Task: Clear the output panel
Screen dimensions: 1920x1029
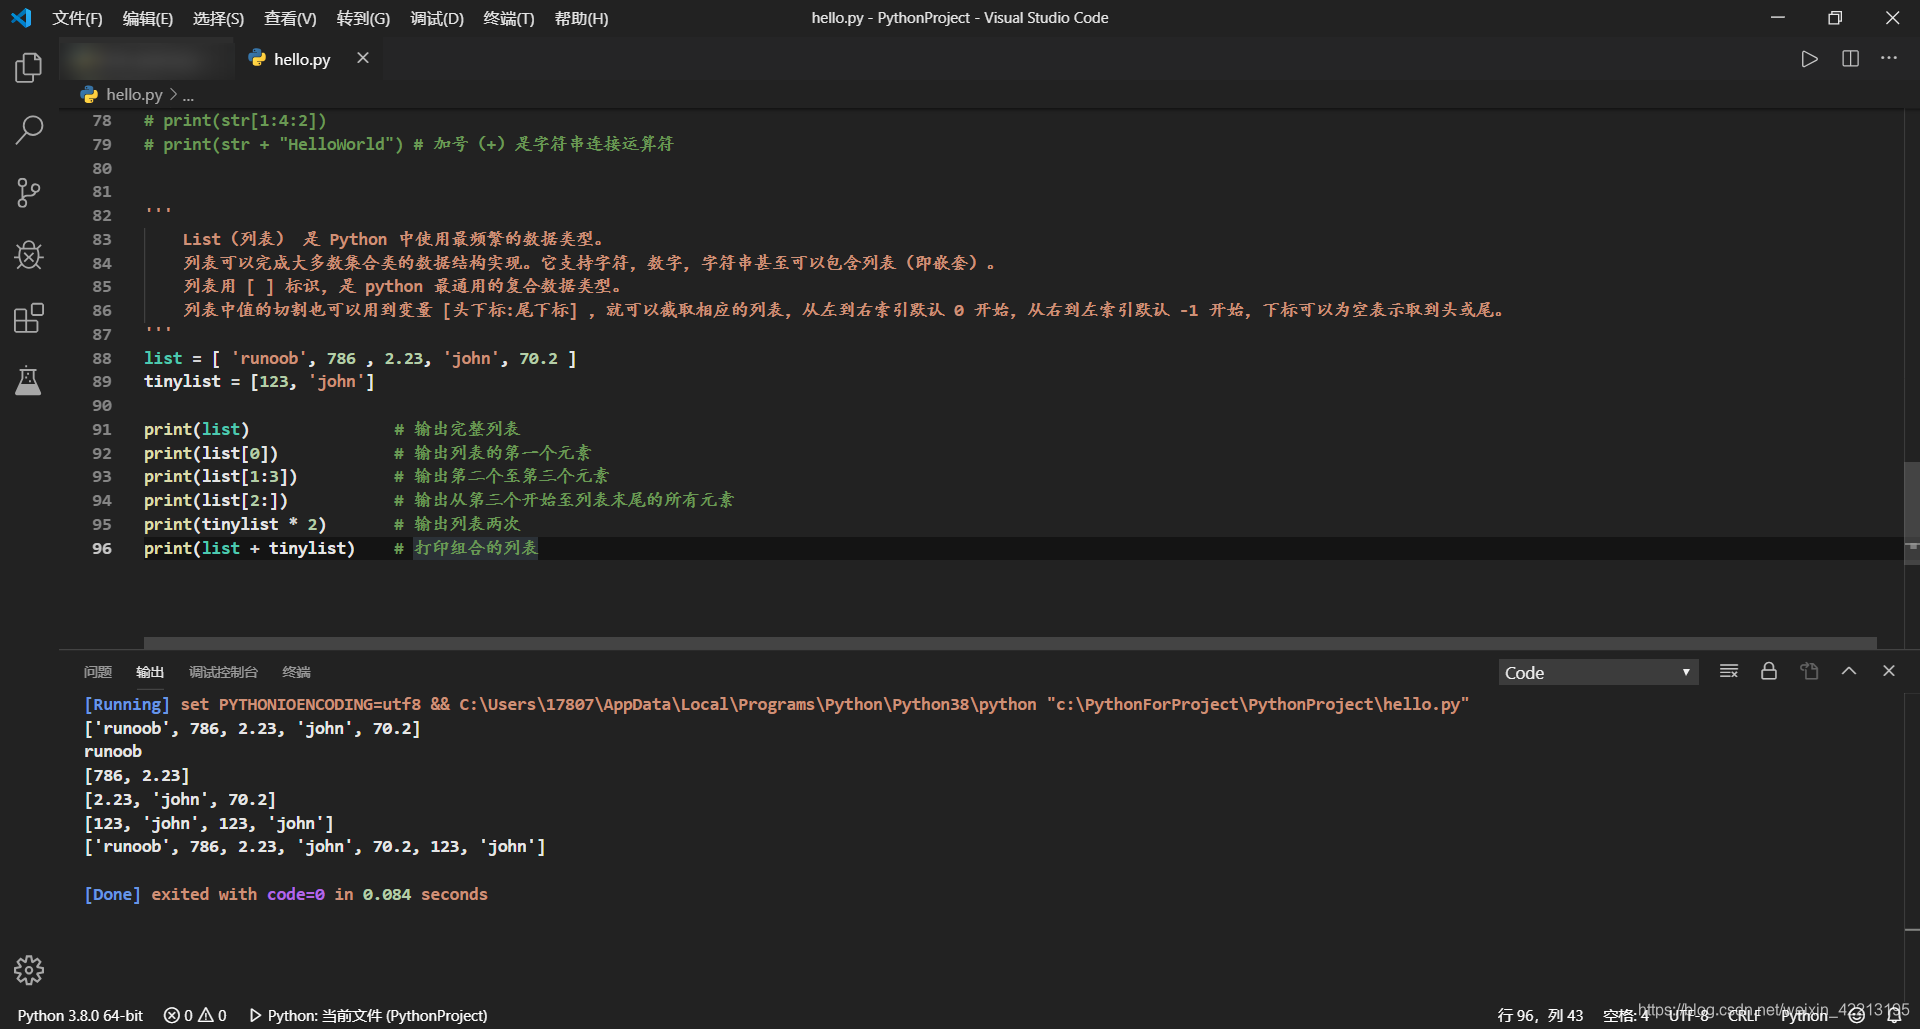Action: [1729, 671]
